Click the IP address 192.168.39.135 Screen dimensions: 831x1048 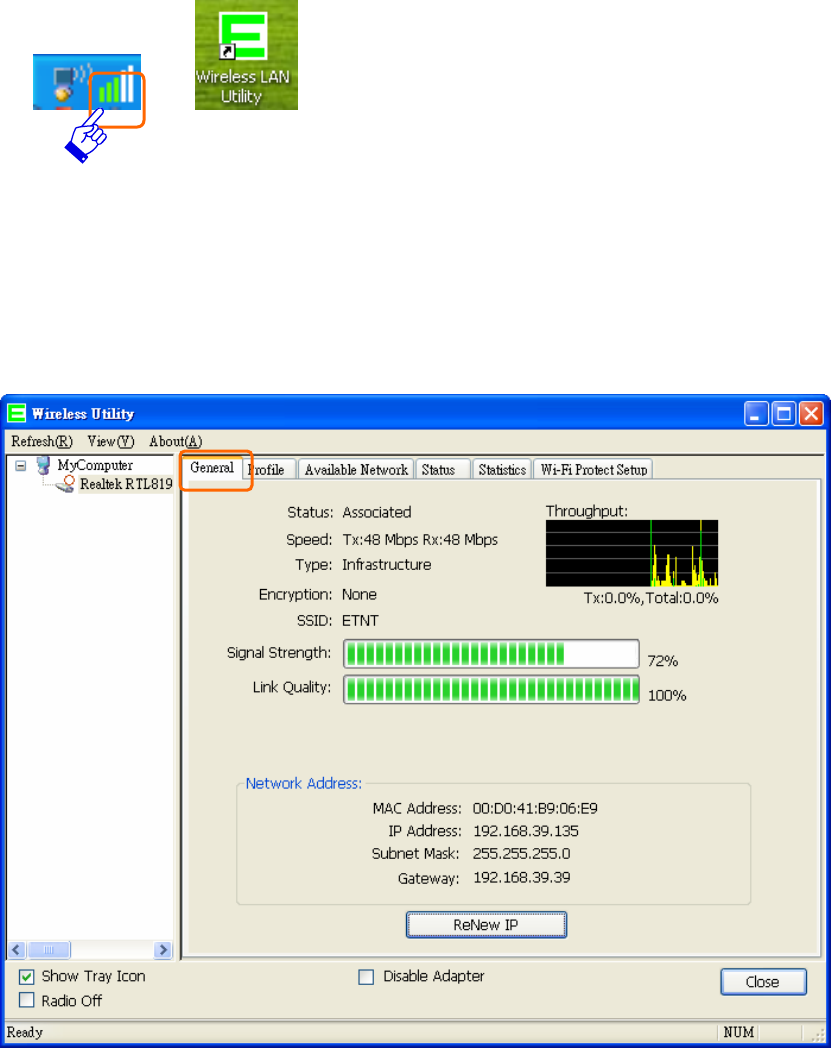(526, 831)
